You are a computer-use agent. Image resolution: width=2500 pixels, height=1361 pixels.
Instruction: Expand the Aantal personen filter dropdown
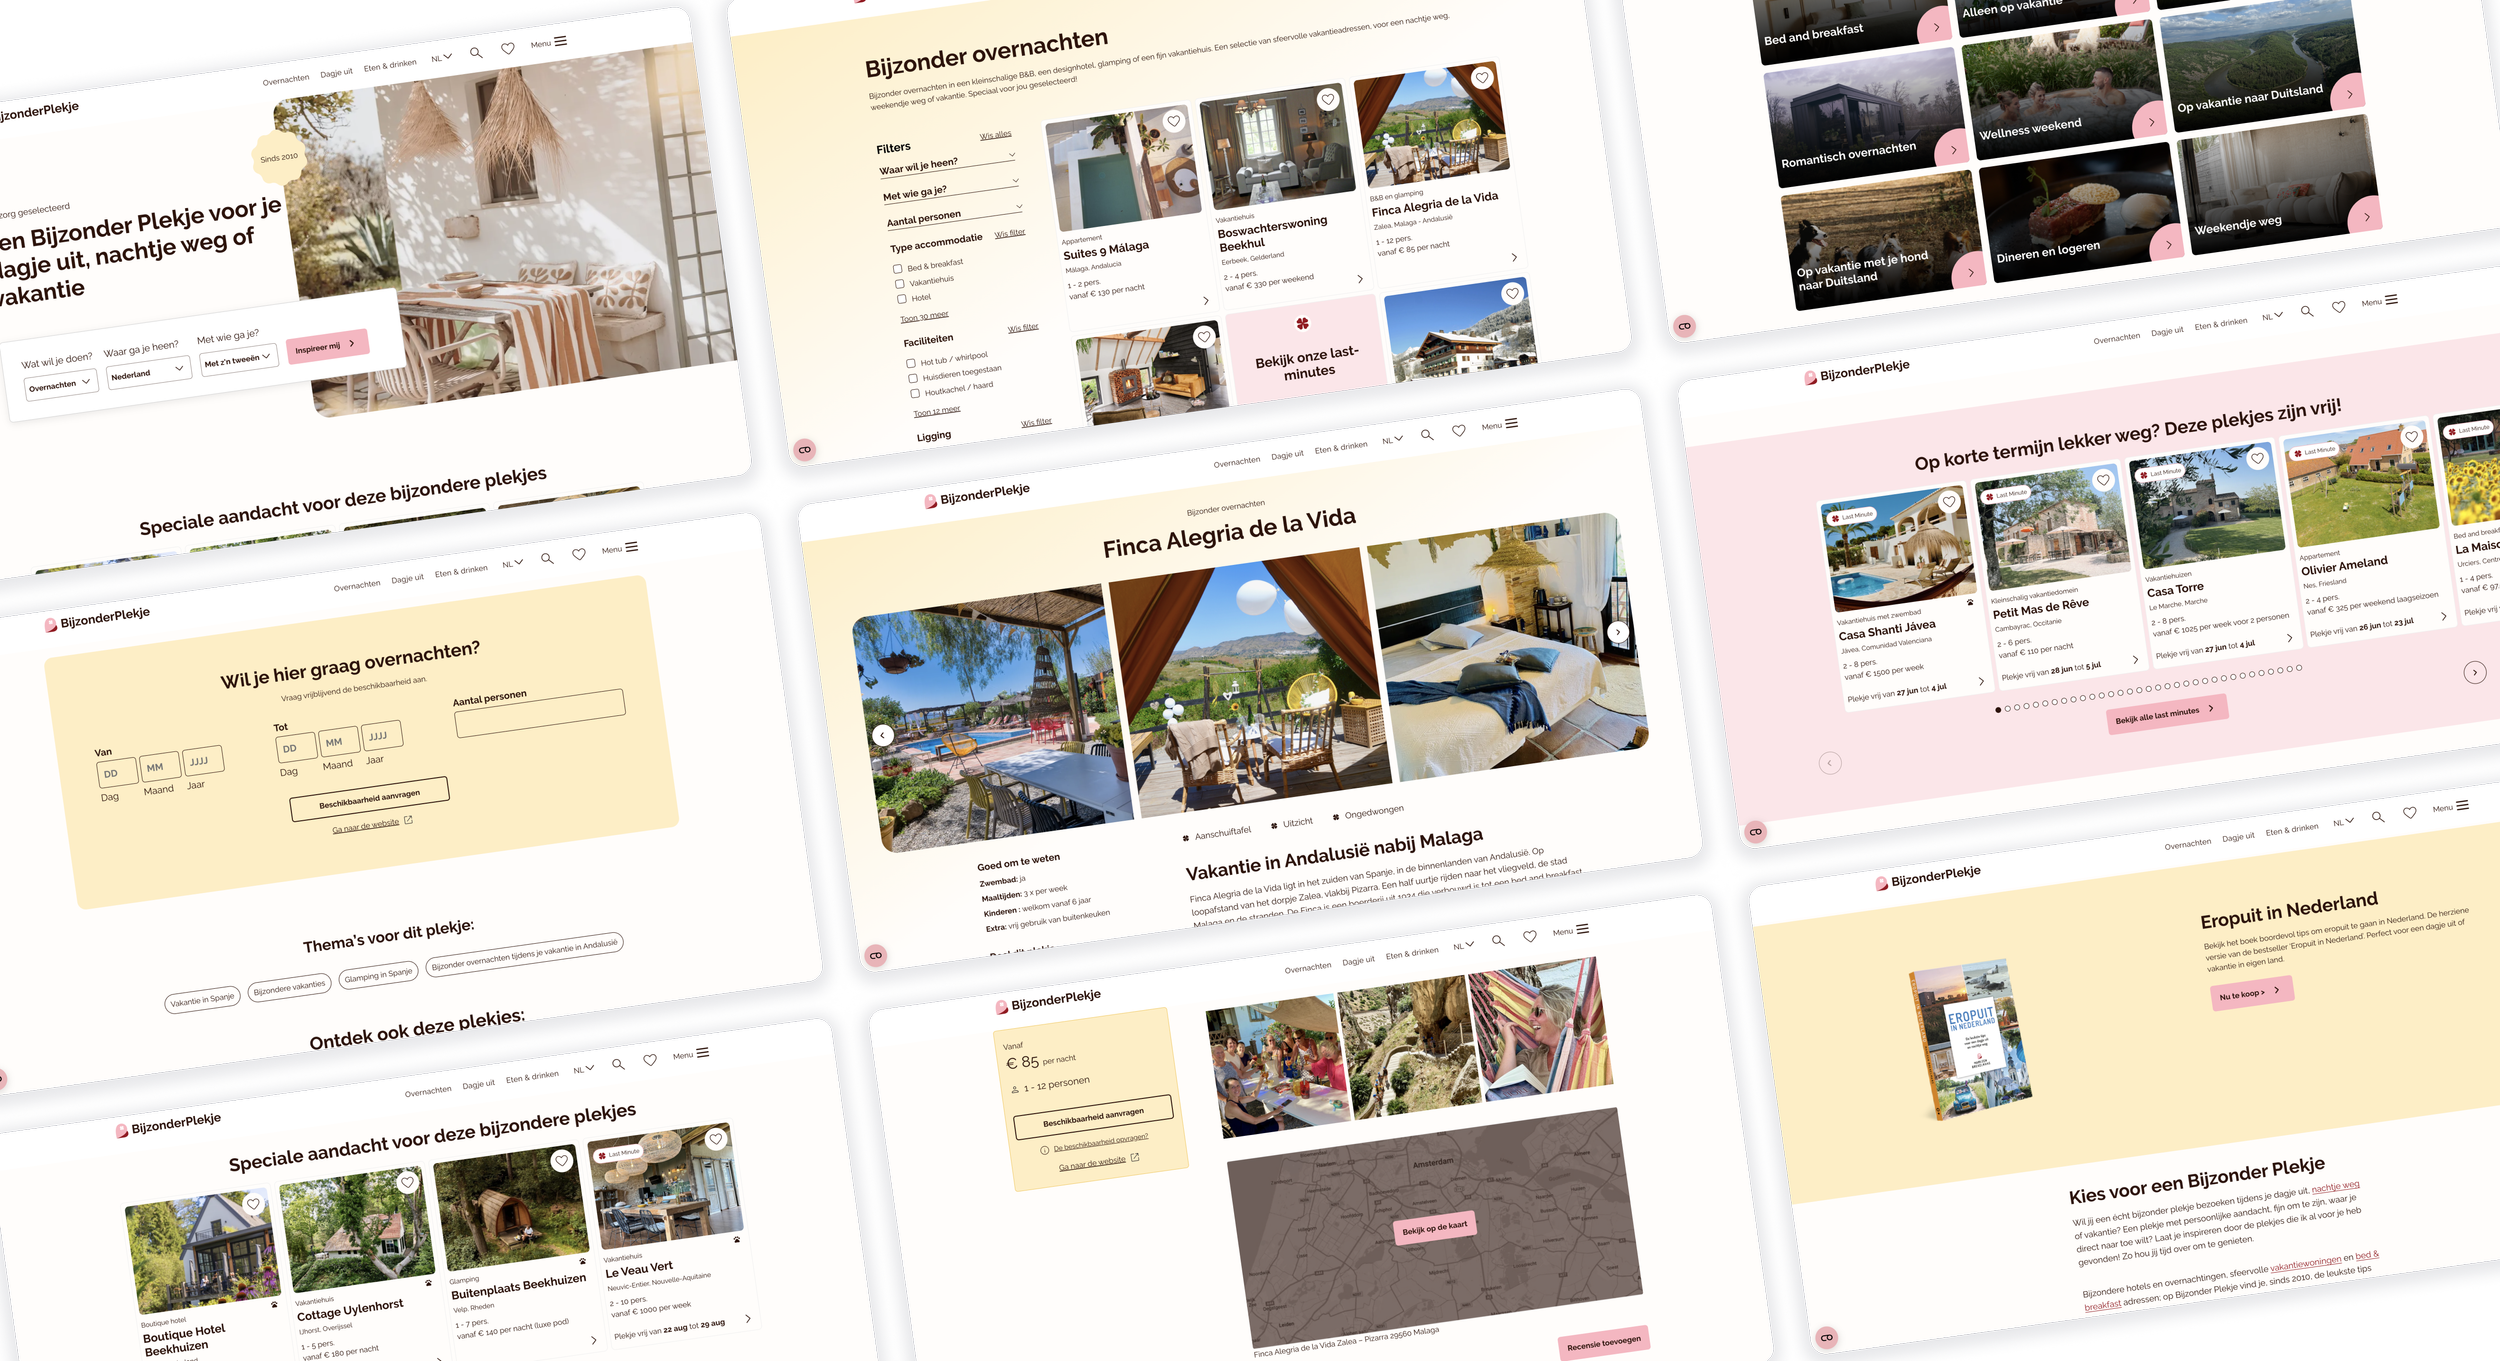(x=955, y=215)
